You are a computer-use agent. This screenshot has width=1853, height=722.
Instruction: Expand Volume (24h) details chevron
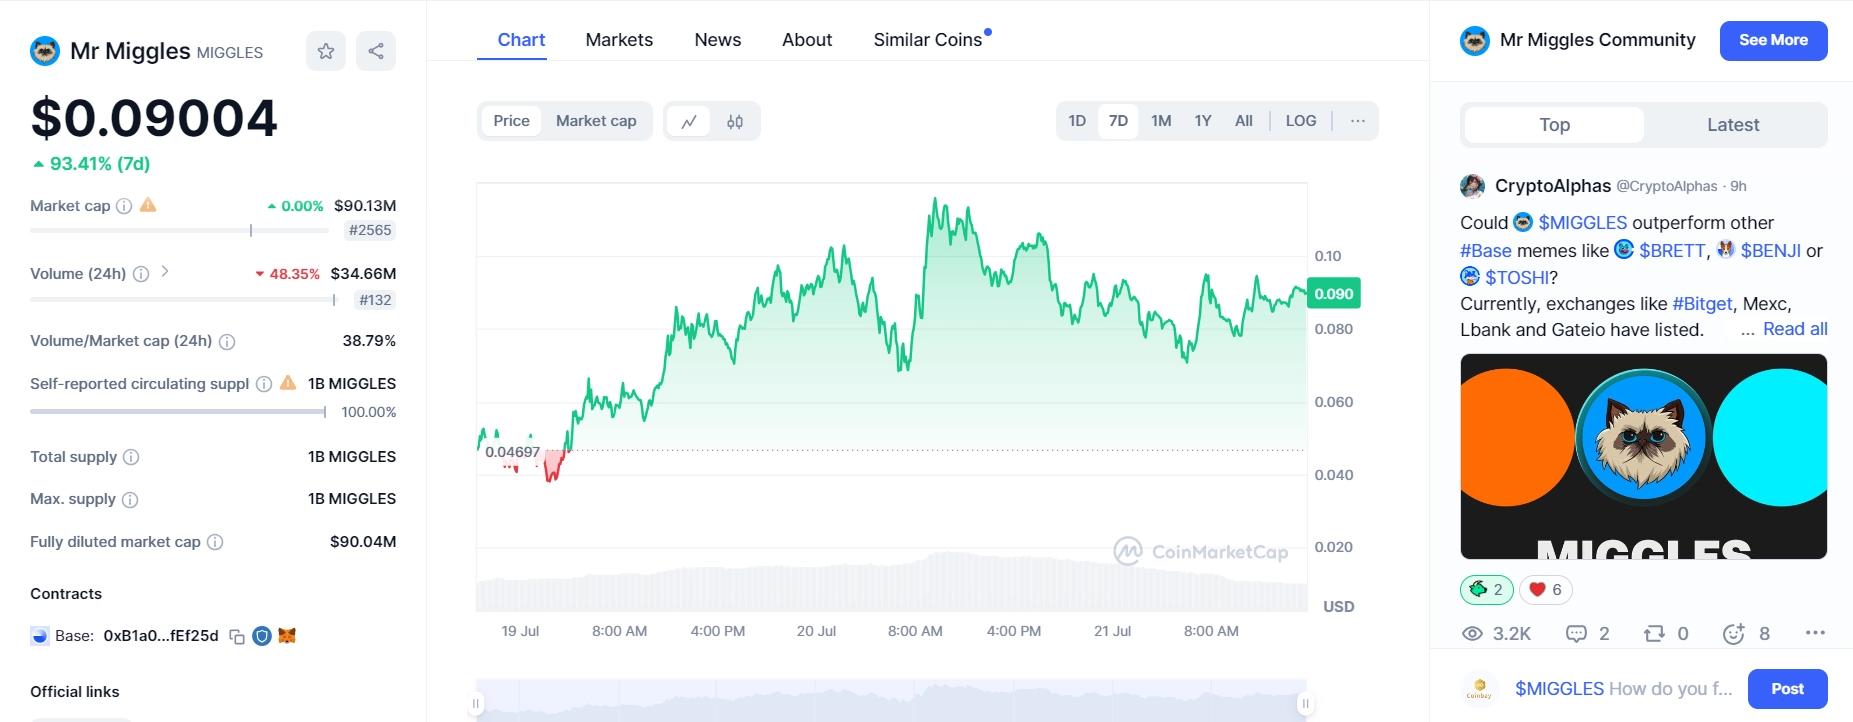pyautogui.click(x=165, y=272)
